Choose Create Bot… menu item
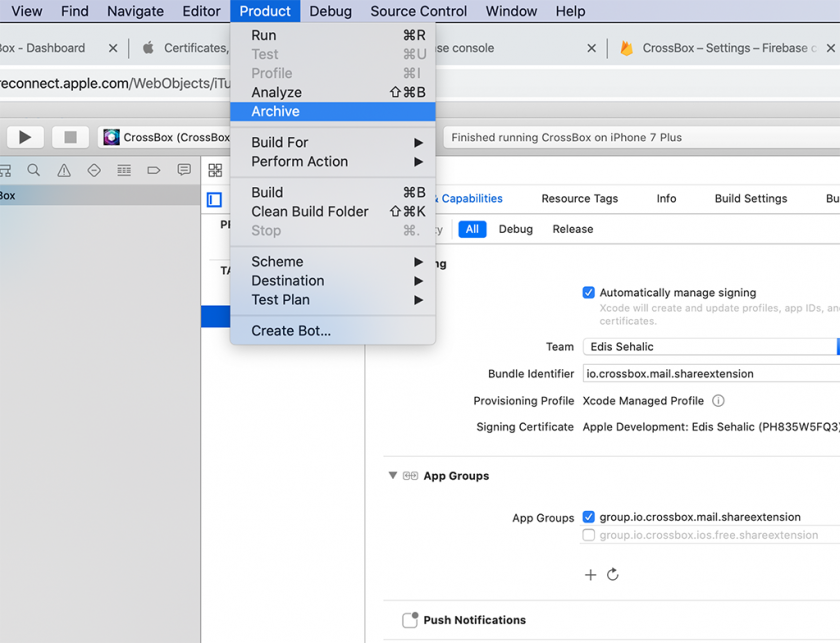840x643 pixels. click(333, 331)
